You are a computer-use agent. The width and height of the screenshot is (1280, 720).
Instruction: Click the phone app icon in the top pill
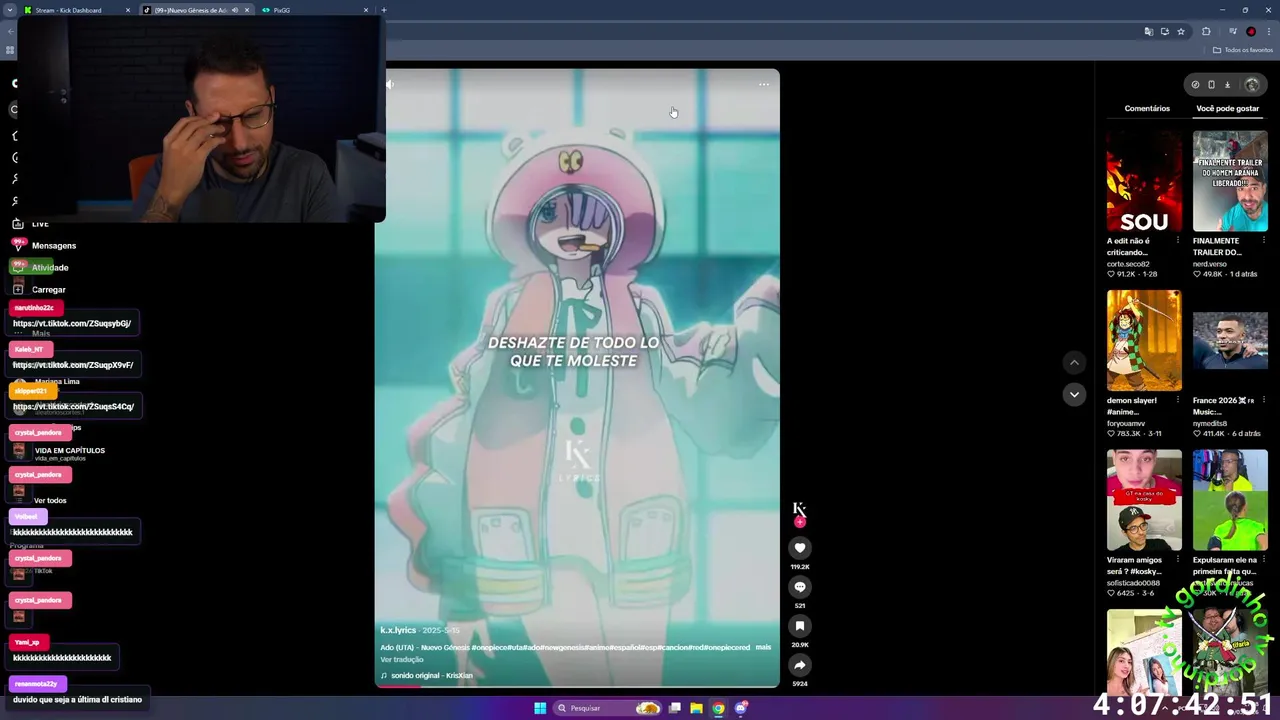(x=1211, y=85)
